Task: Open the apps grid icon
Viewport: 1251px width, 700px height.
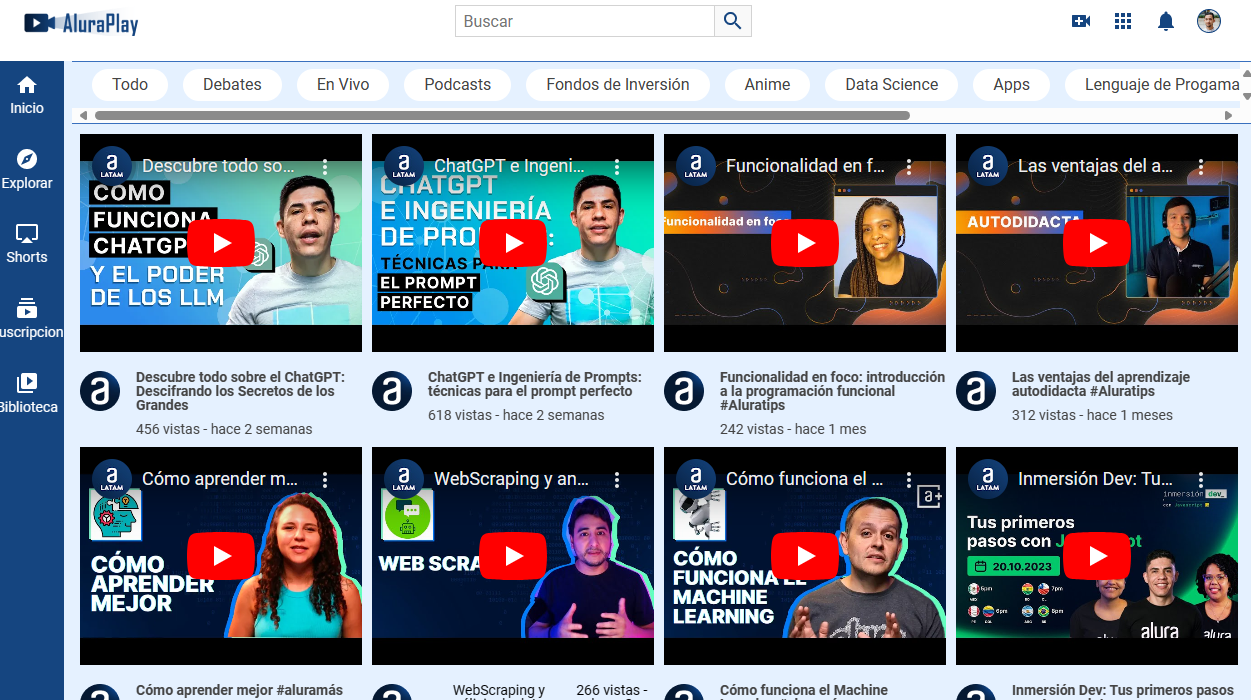Action: tap(1123, 21)
